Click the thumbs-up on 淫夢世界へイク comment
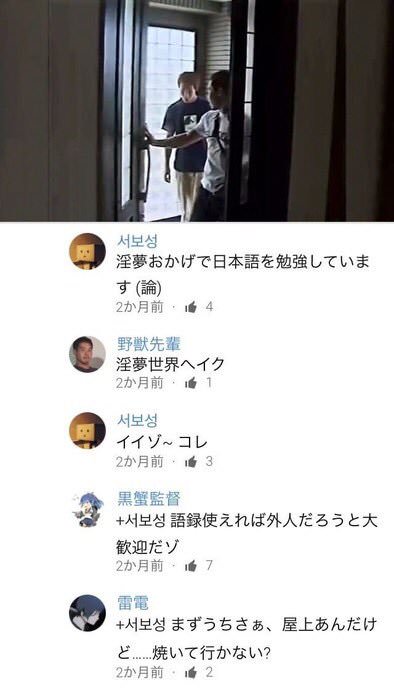 (x=191, y=383)
